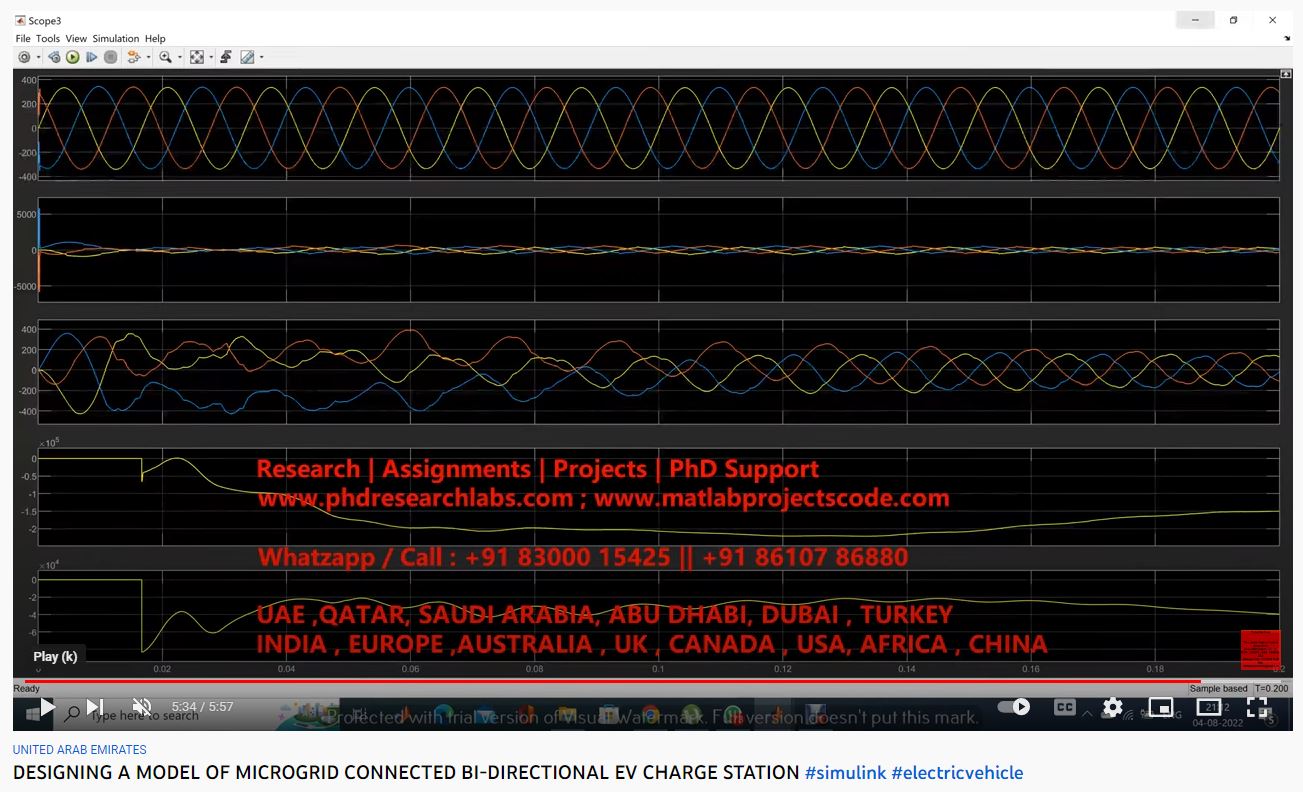Open the Cursor Measurements ruler icon
This screenshot has width=1303, height=792.
(x=247, y=57)
